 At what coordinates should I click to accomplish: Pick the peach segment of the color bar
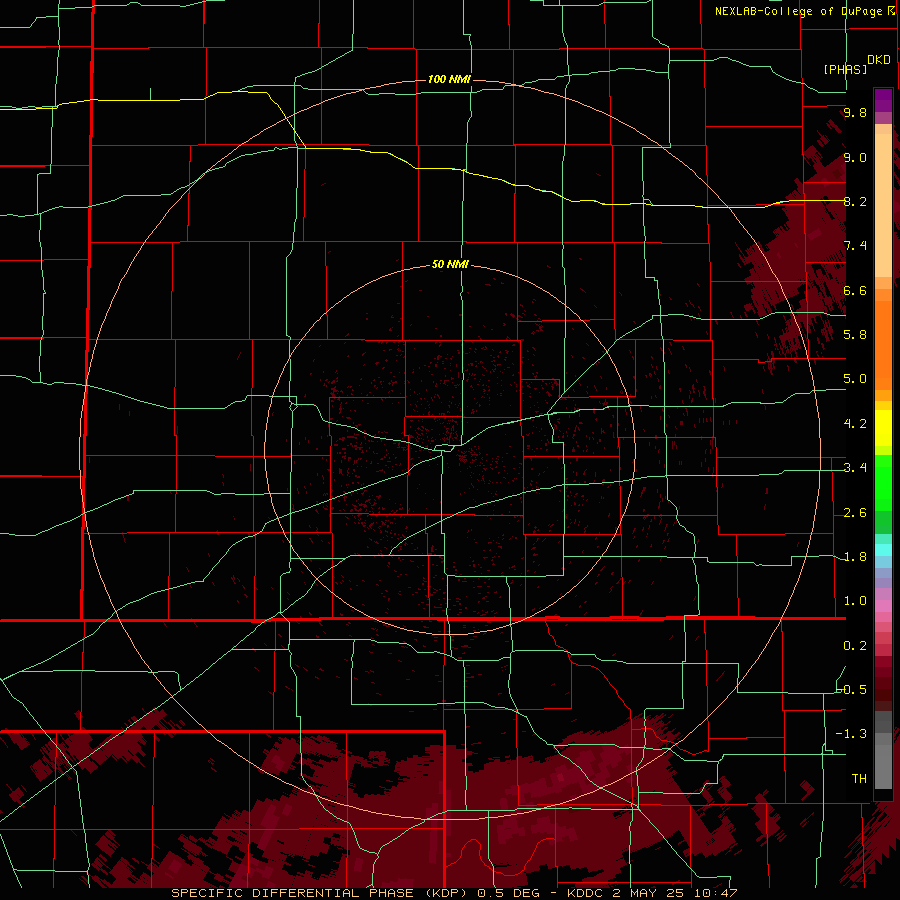pyautogui.click(x=883, y=207)
